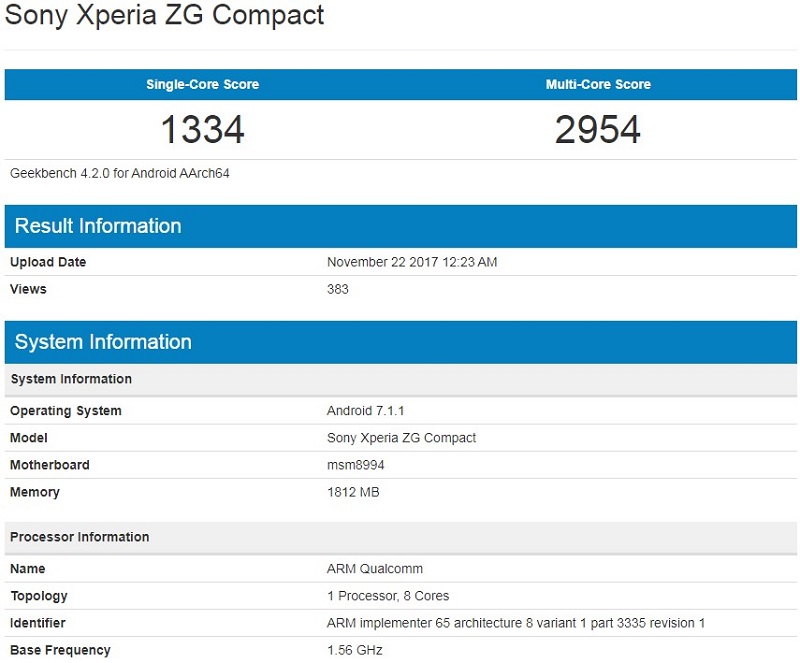Image resolution: width=800 pixels, height=663 pixels.
Task: Select the Android 7.1.1 operating system value
Action: tap(365, 411)
